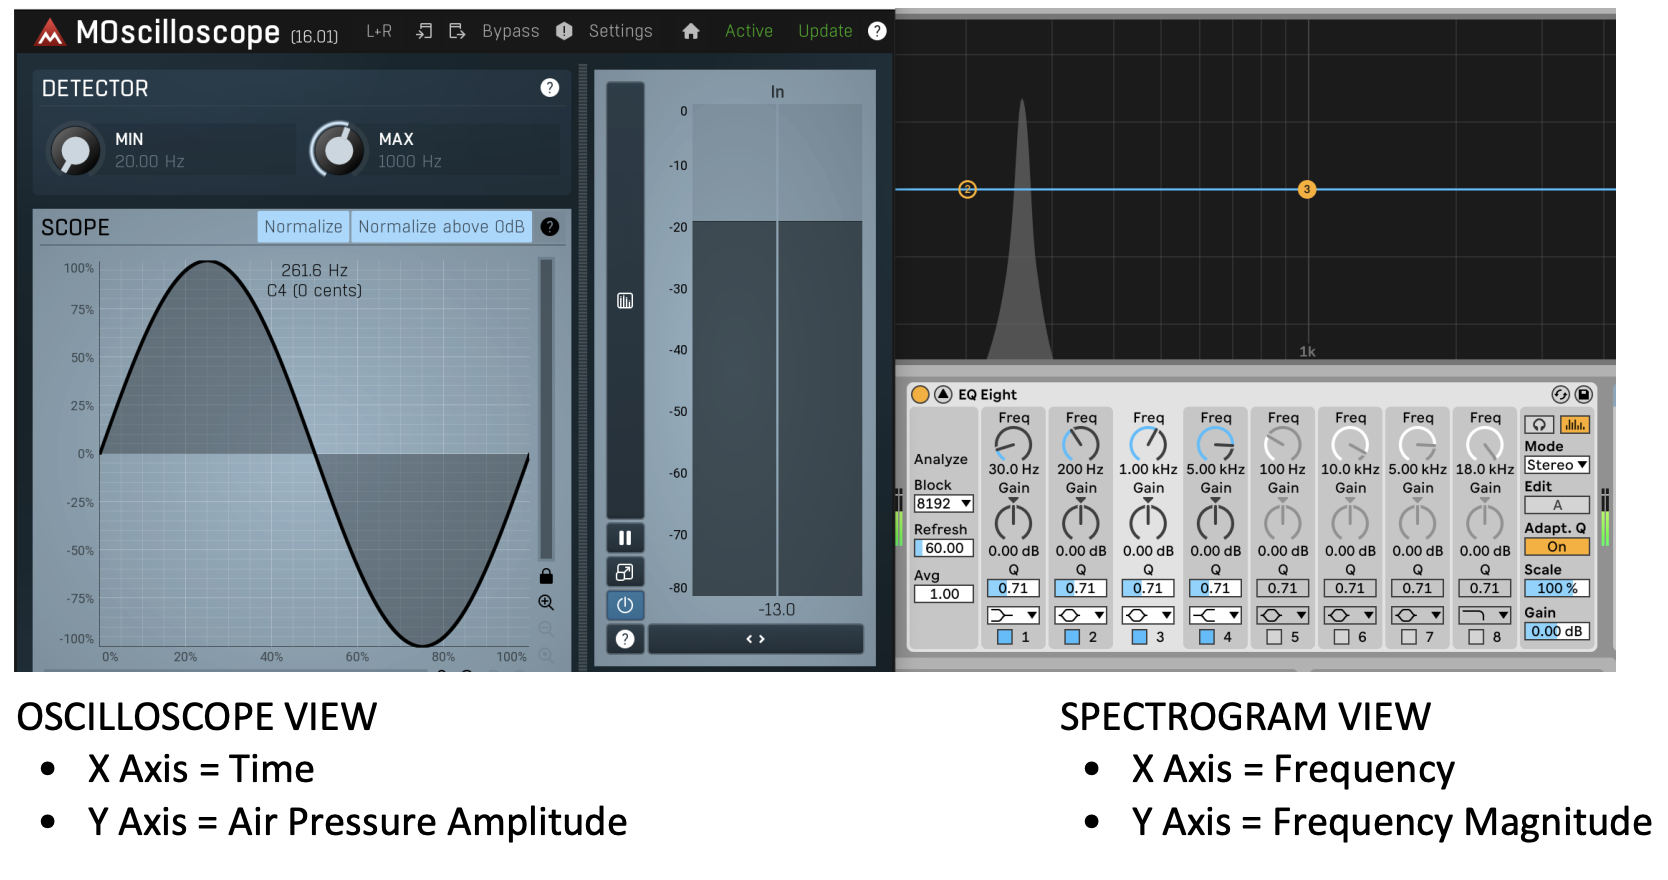
Task: Open Settings in MOscilloscope header
Action: (x=620, y=31)
